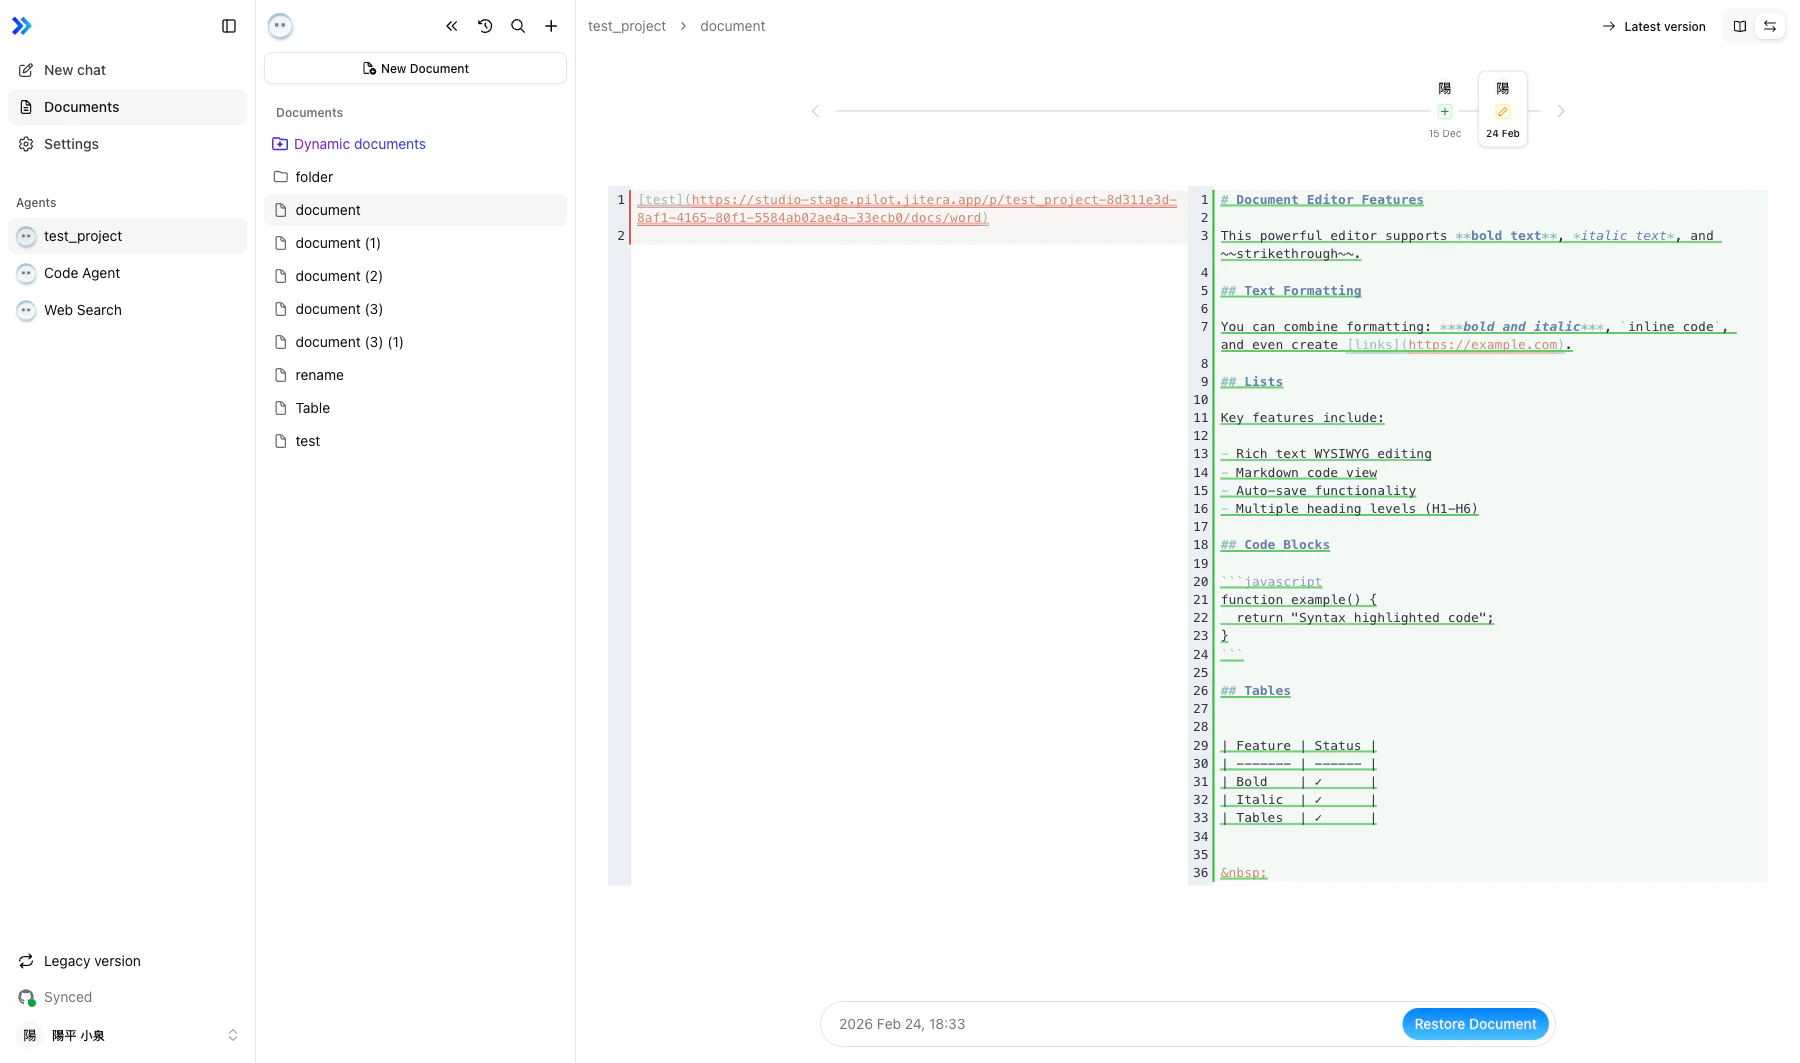Open Settings in the sidebar
This screenshot has width=1800, height=1063.
point(127,144)
